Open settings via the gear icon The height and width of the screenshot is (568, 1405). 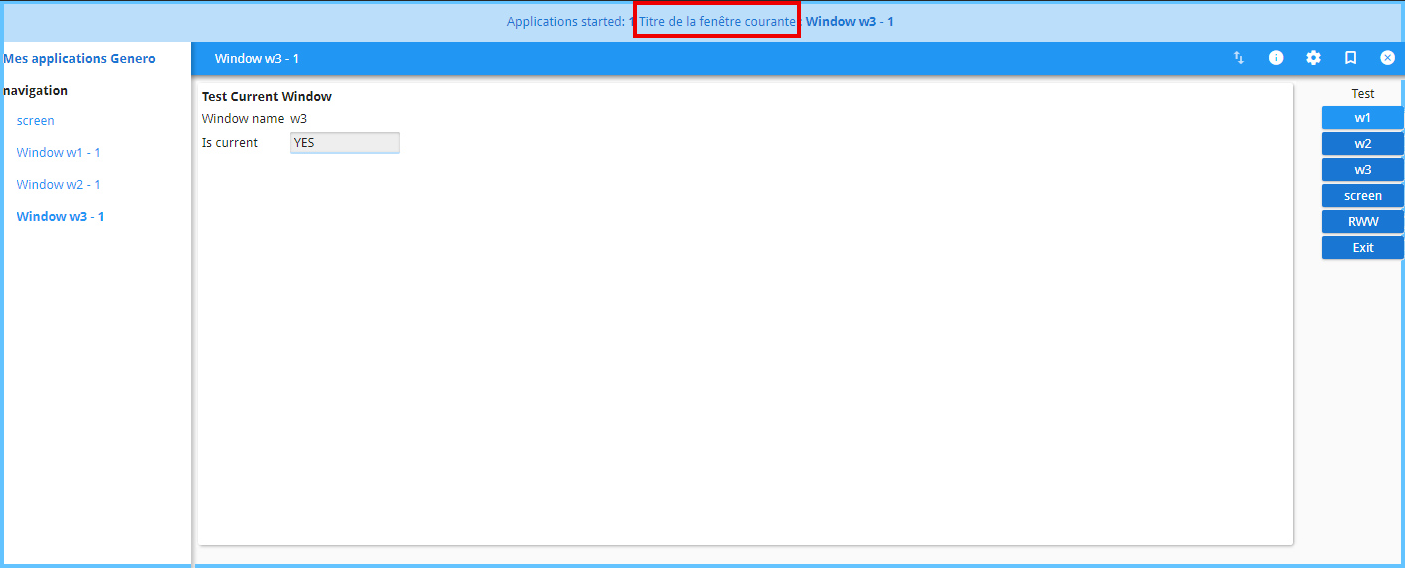pyautogui.click(x=1313, y=58)
